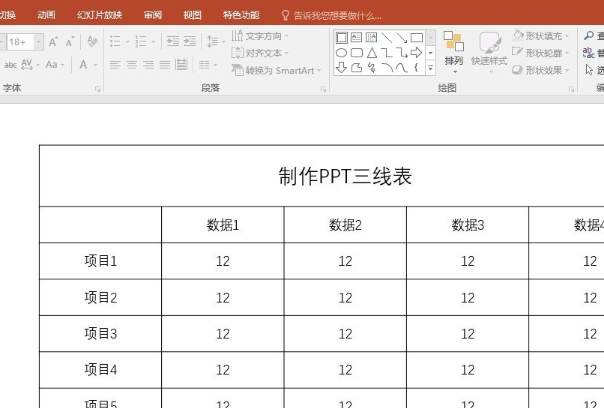Switch to the 幻灯片放映 tab

tap(99, 15)
